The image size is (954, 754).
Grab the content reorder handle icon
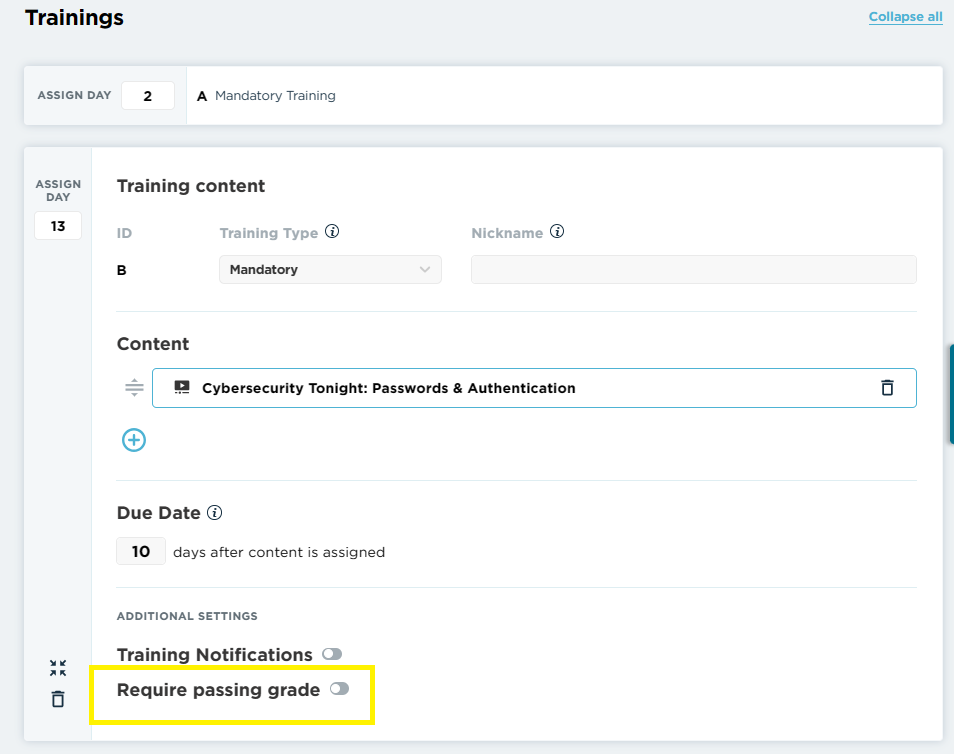pyautogui.click(x=134, y=387)
